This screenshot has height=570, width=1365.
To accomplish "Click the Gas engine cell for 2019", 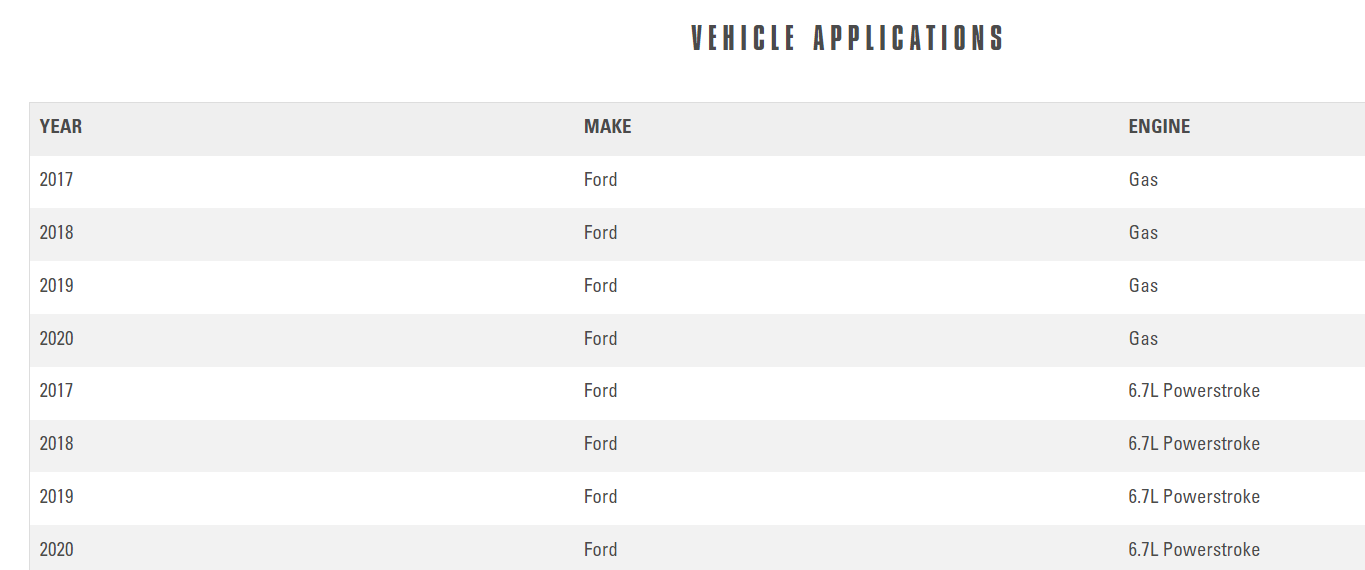I will click(1143, 286).
